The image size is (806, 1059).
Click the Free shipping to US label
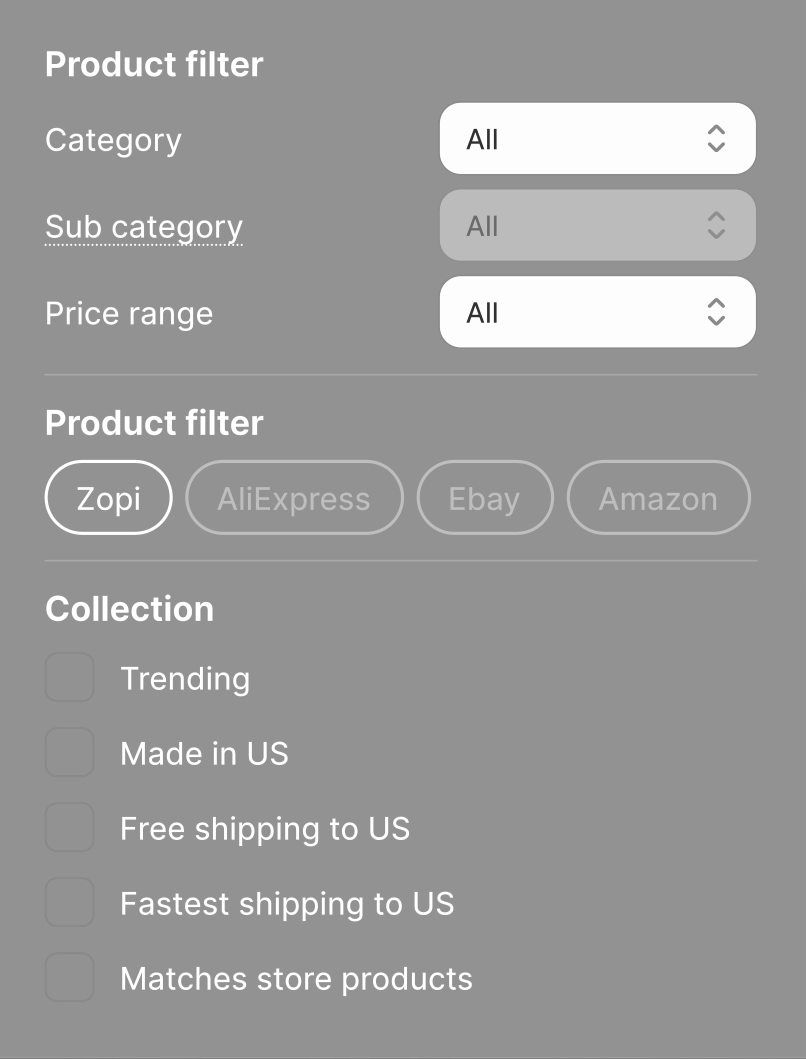click(265, 828)
